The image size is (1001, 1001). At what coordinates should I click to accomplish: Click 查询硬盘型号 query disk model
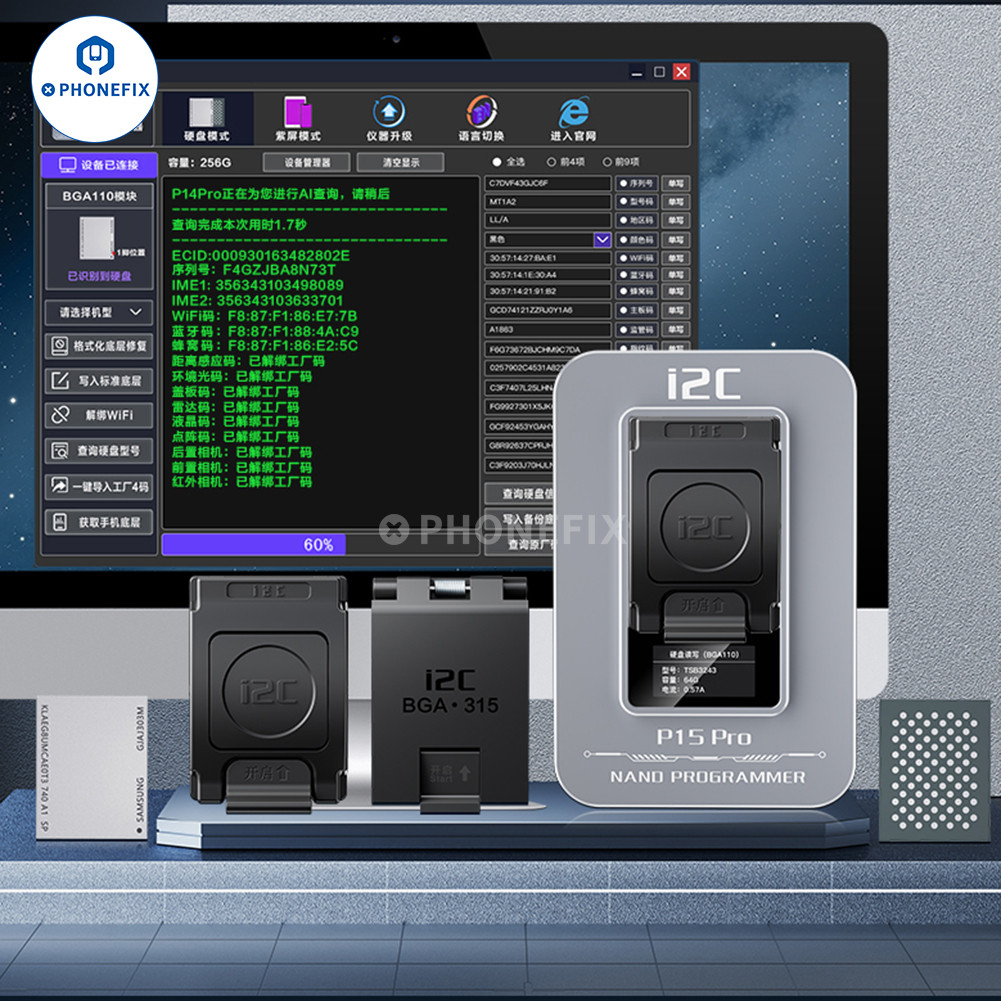click(99, 450)
